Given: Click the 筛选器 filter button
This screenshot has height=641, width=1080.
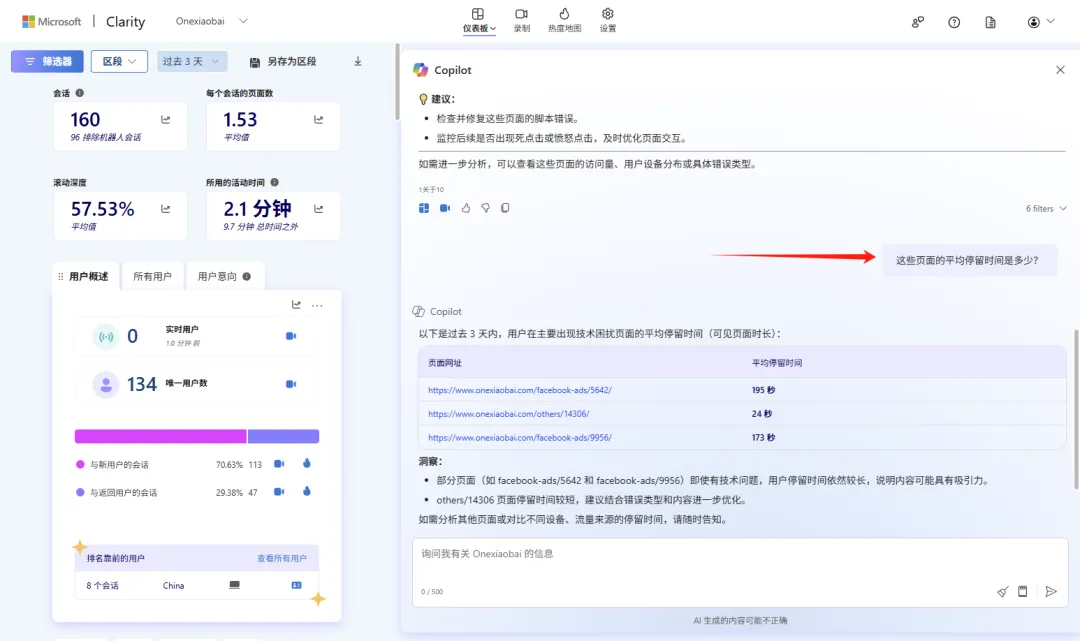Looking at the screenshot, I should coord(47,62).
